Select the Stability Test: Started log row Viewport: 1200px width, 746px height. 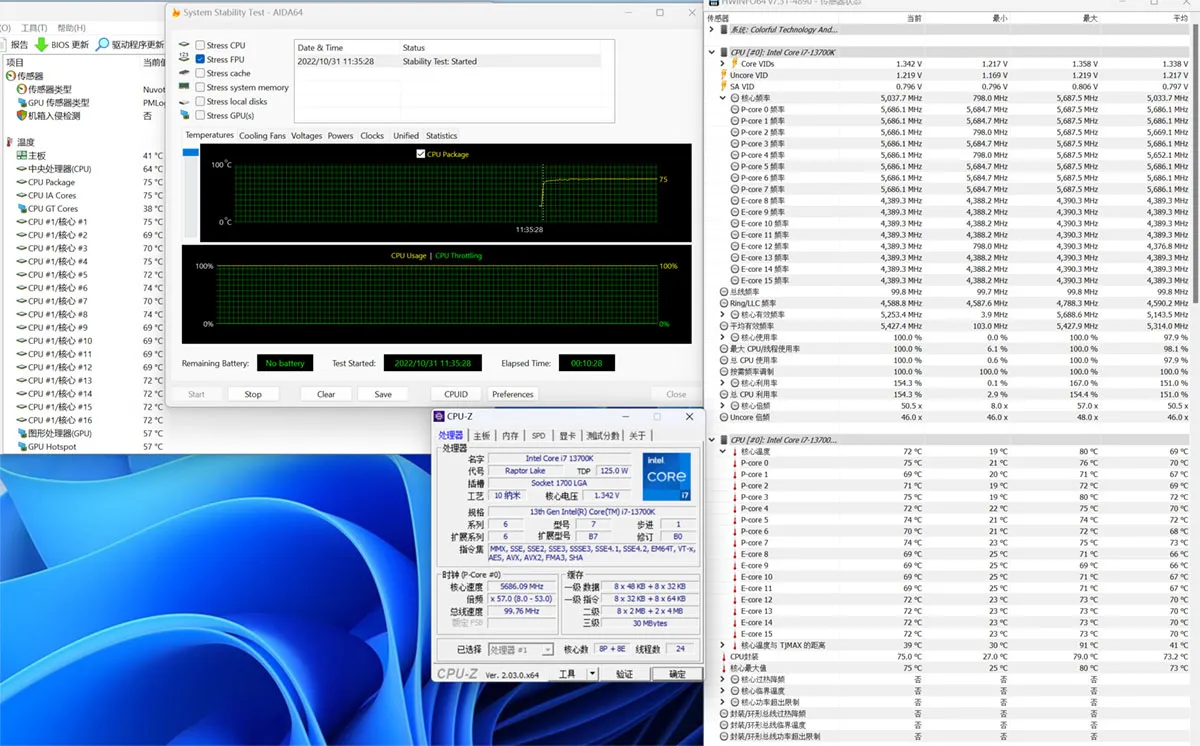(x=447, y=61)
